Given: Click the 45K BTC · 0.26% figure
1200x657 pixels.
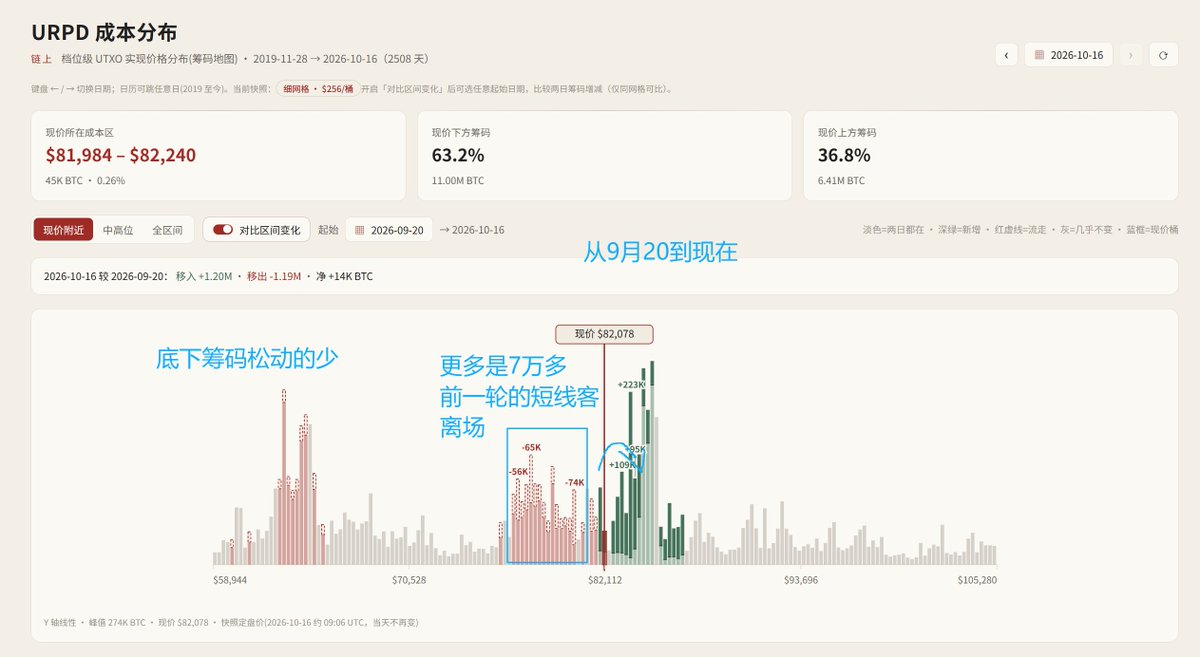Looking at the screenshot, I should [85, 181].
